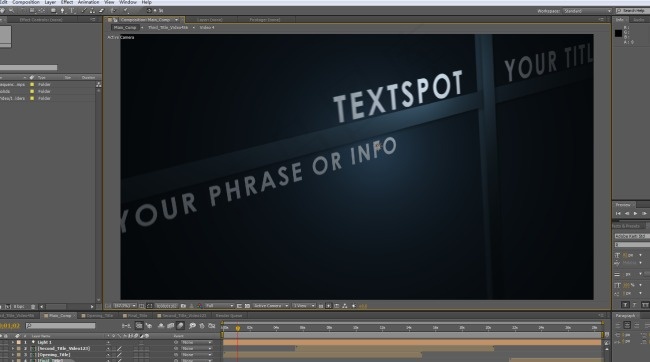Select the Pen tool in toolbar
650x362 pixels.
pos(62,10)
